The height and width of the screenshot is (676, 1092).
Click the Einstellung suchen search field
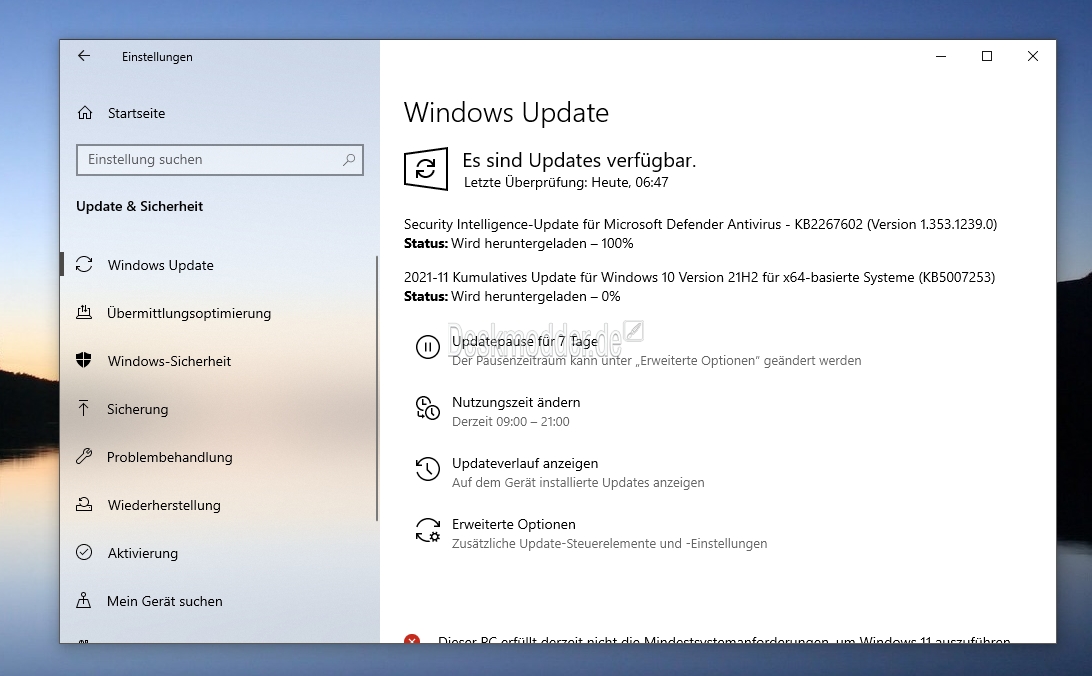(220, 159)
